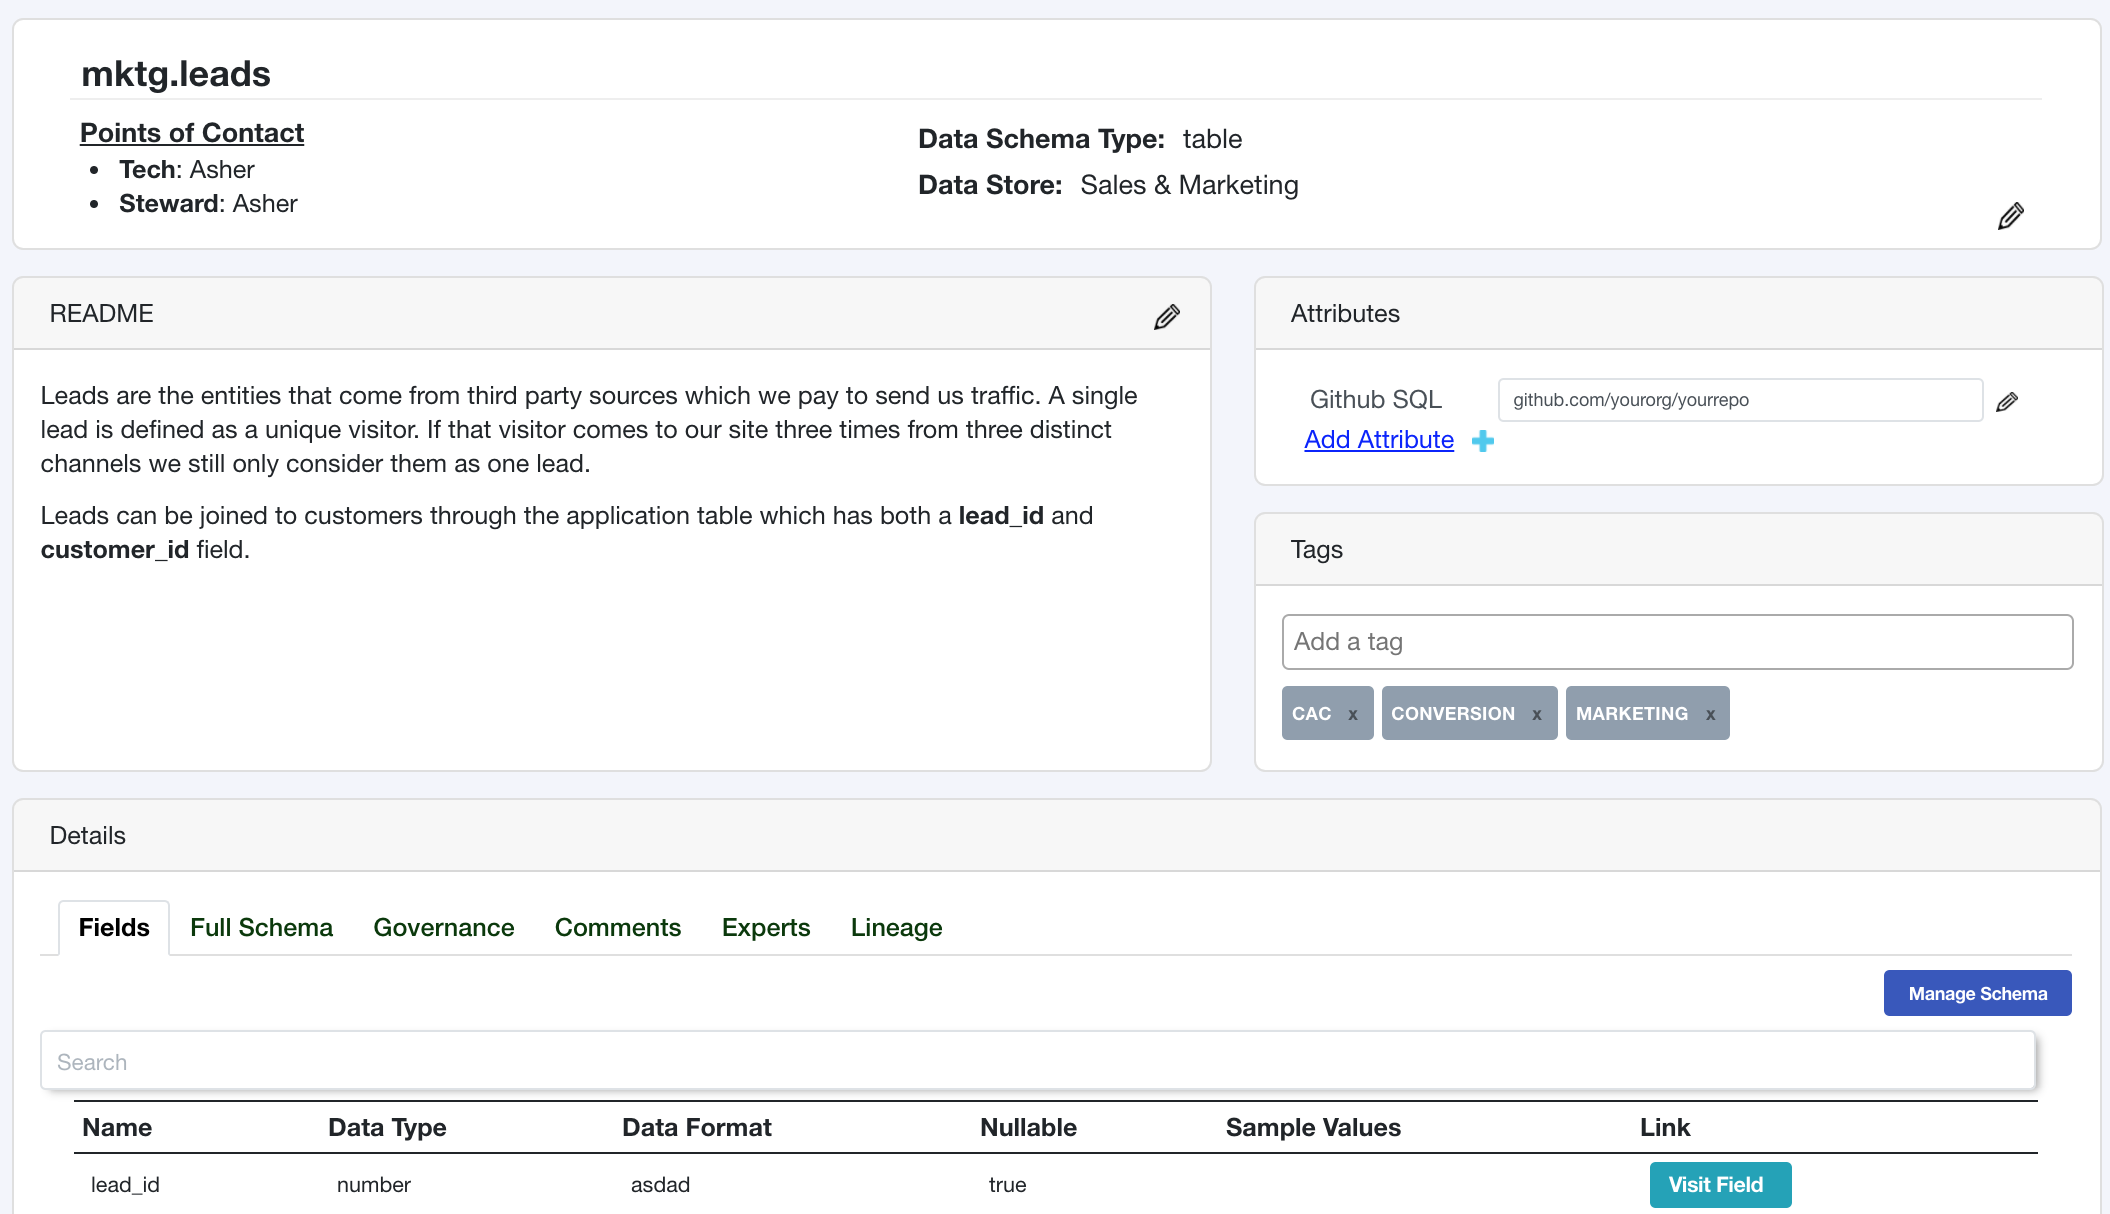This screenshot has width=2110, height=1214.
Task: Focus the Add a tag input
Action: pyautogui.click(x=1676, y=642)
